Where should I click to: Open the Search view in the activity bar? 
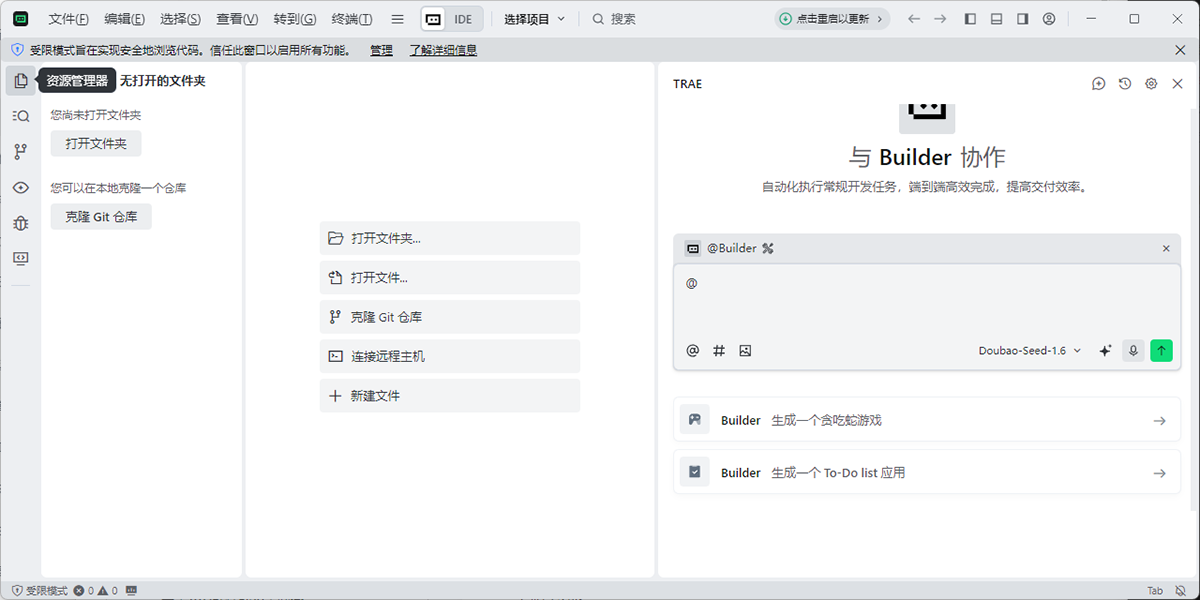coord(21,116)
